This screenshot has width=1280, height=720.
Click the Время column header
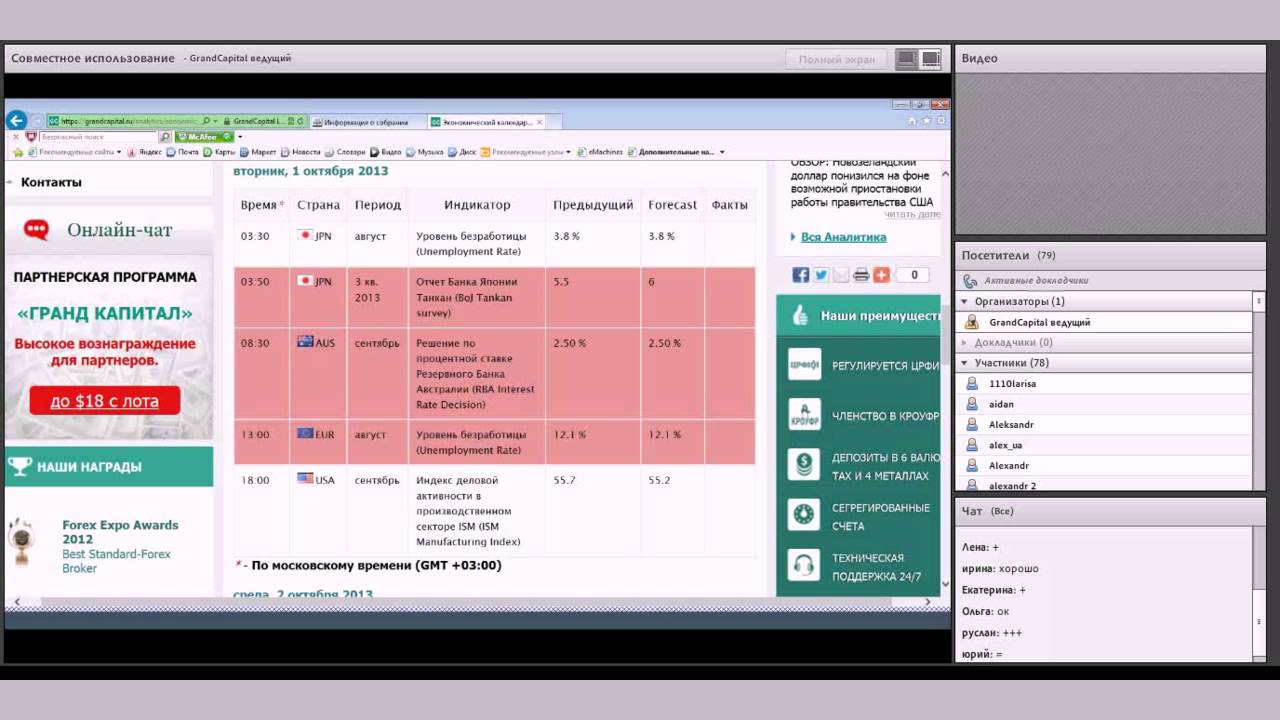(x=262, y=204)
